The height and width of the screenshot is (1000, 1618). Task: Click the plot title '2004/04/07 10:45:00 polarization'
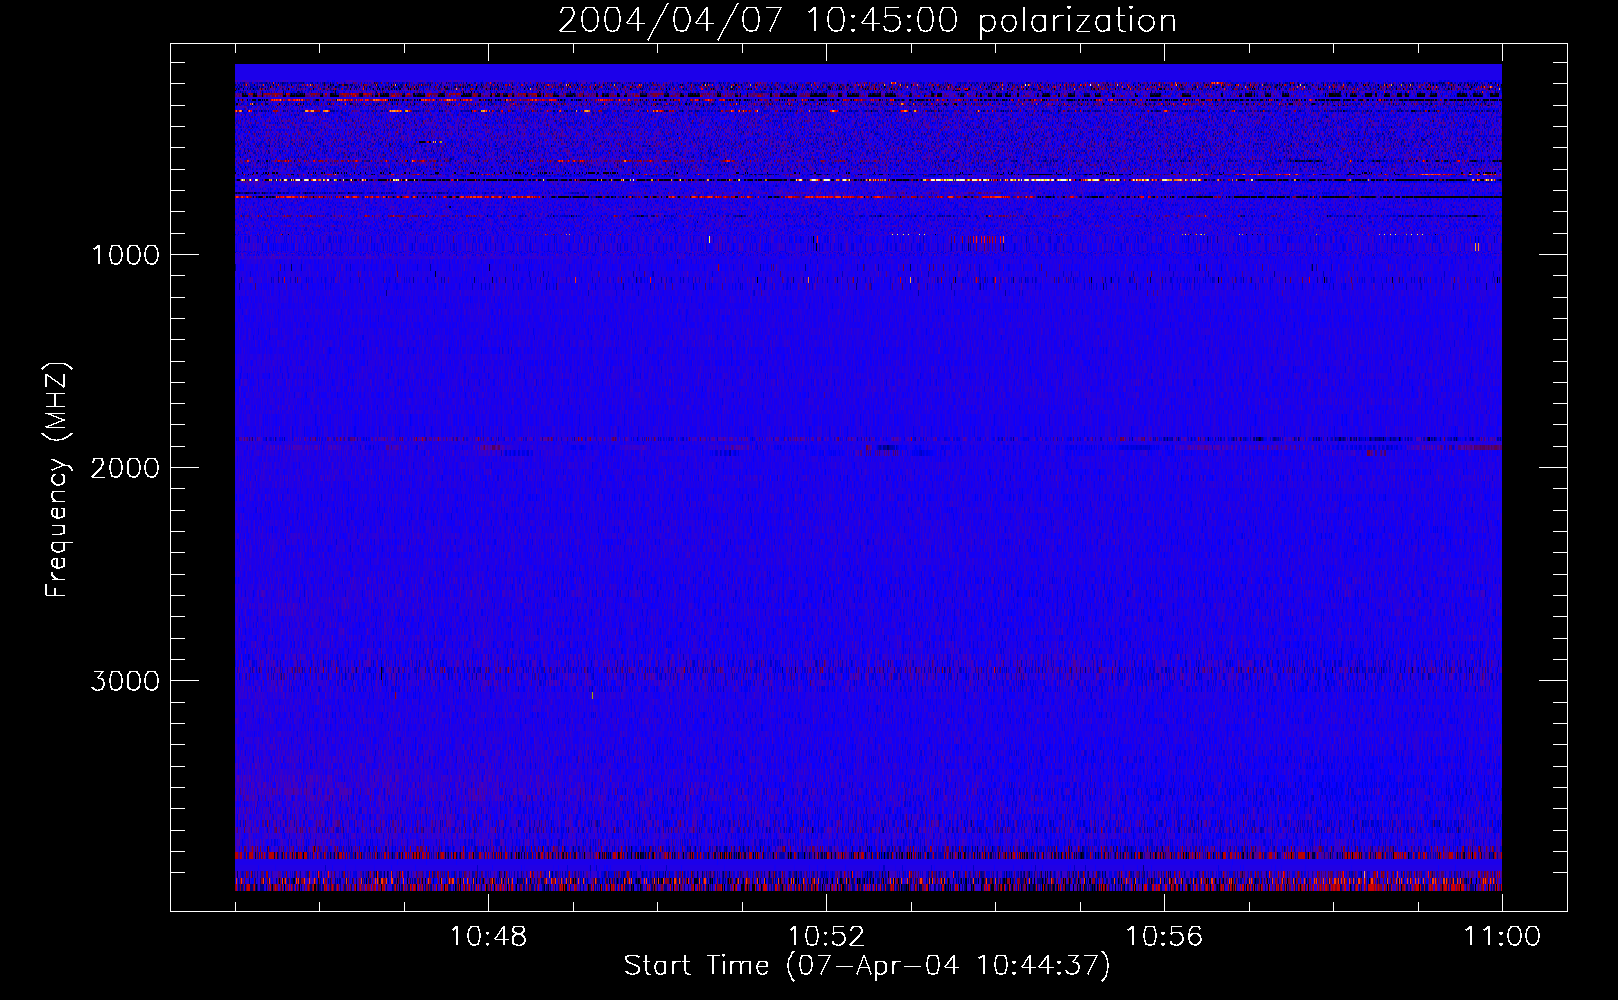(867, 21)
